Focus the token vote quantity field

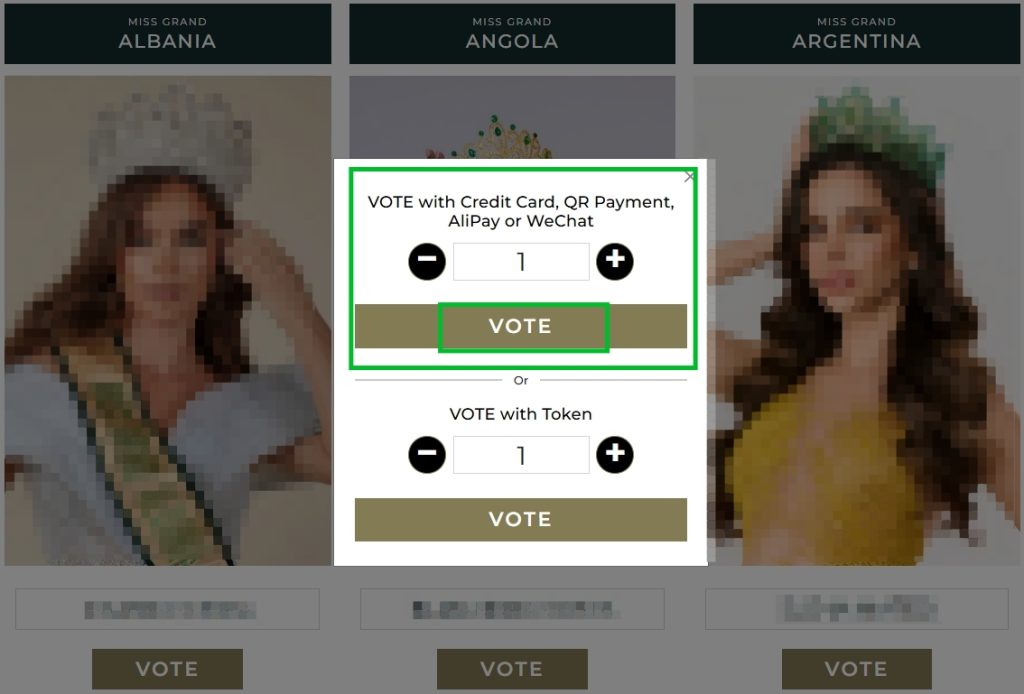tap(521, 455)
